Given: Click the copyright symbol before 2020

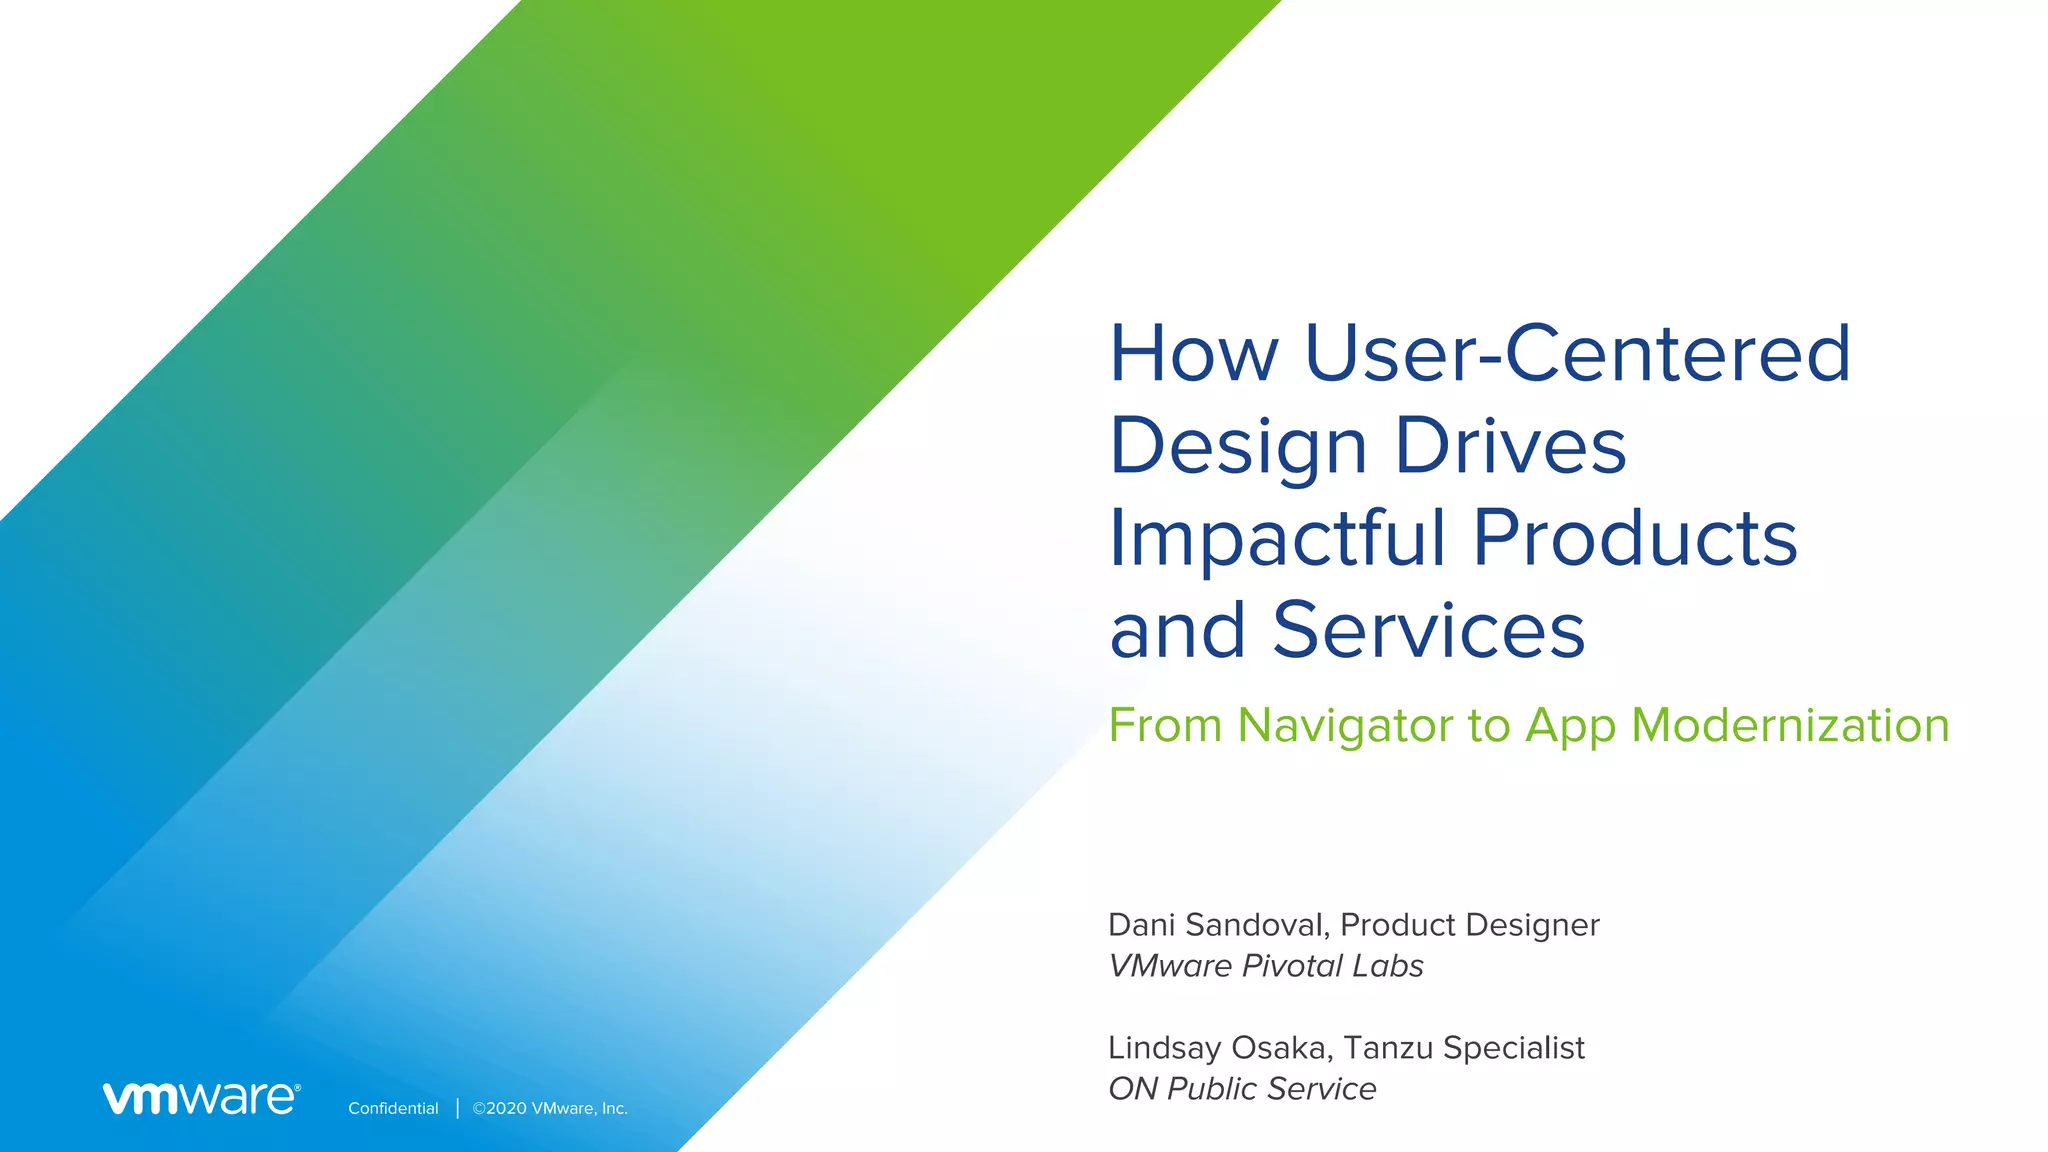Looking at the screenshot, I should 478,1109.
